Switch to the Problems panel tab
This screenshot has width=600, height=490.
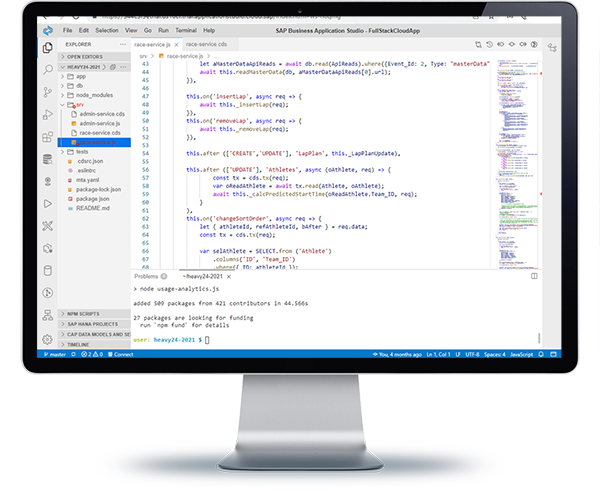[150, 276]
